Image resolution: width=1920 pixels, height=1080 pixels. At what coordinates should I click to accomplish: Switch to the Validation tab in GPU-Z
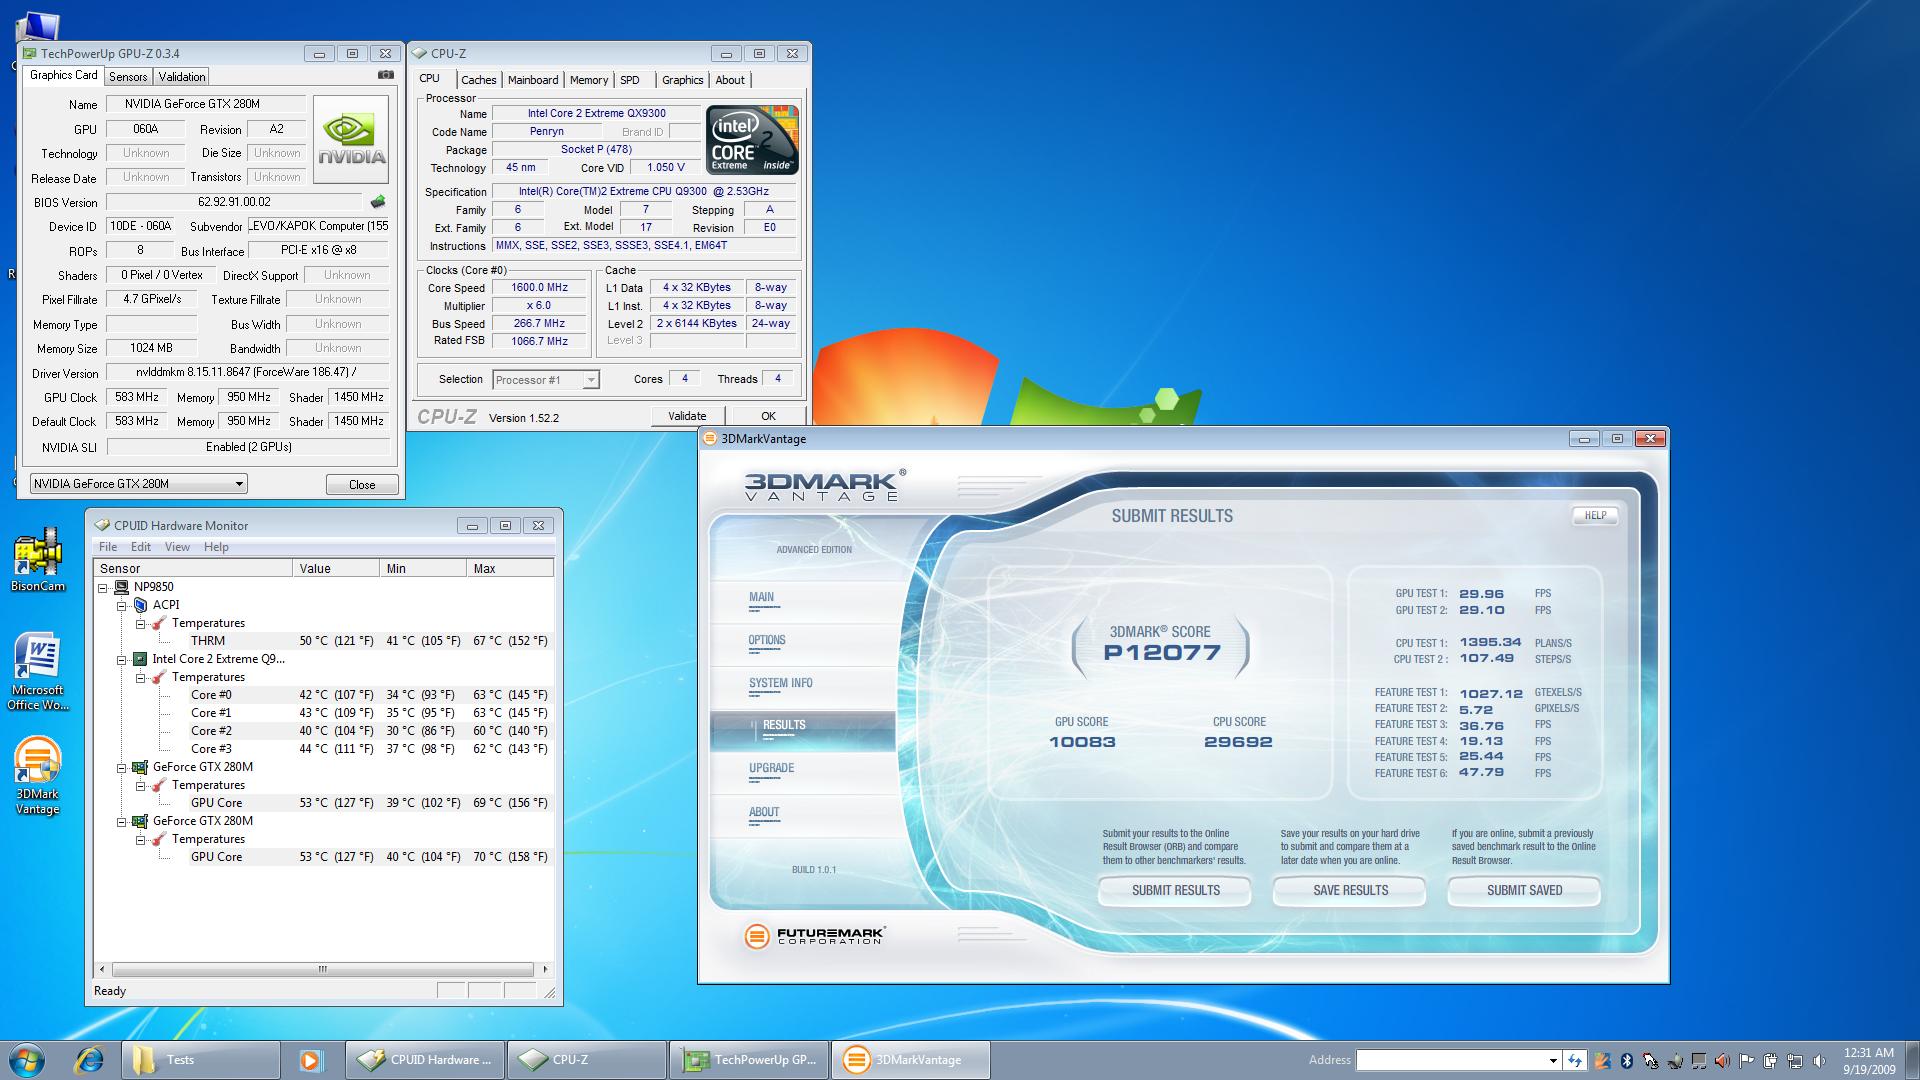point(182,77)
